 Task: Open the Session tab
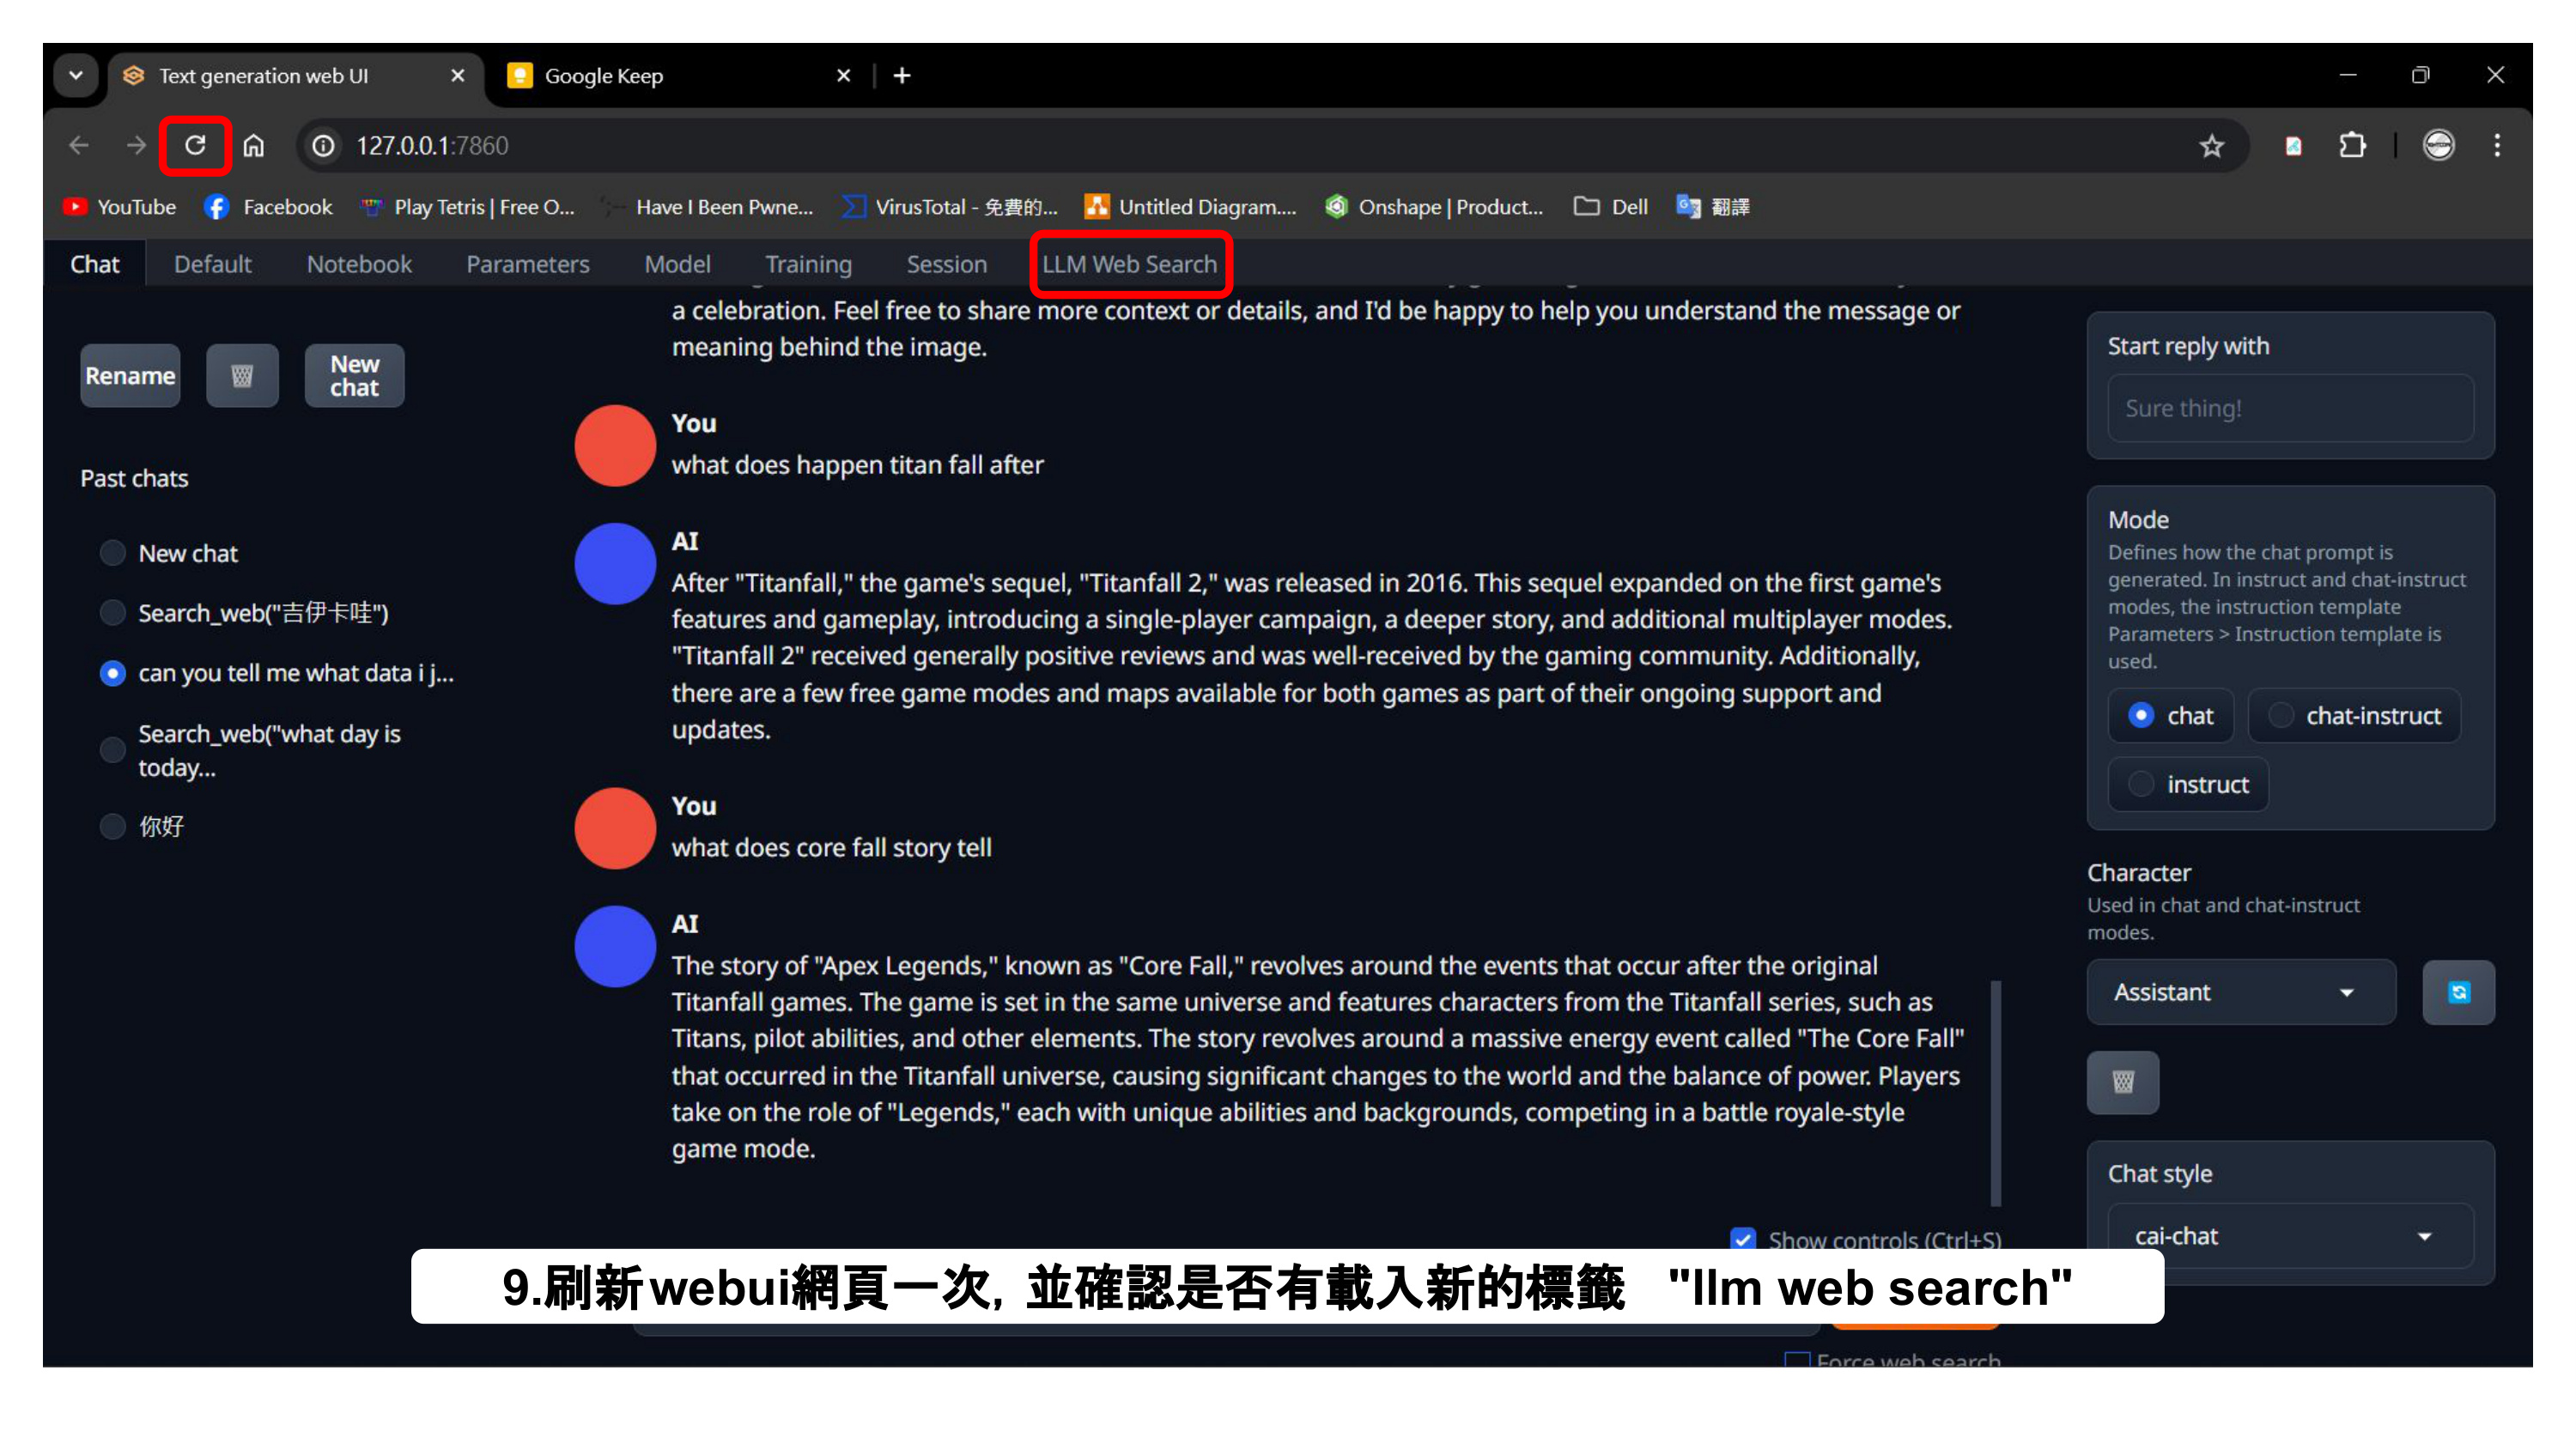click(946, 264)
